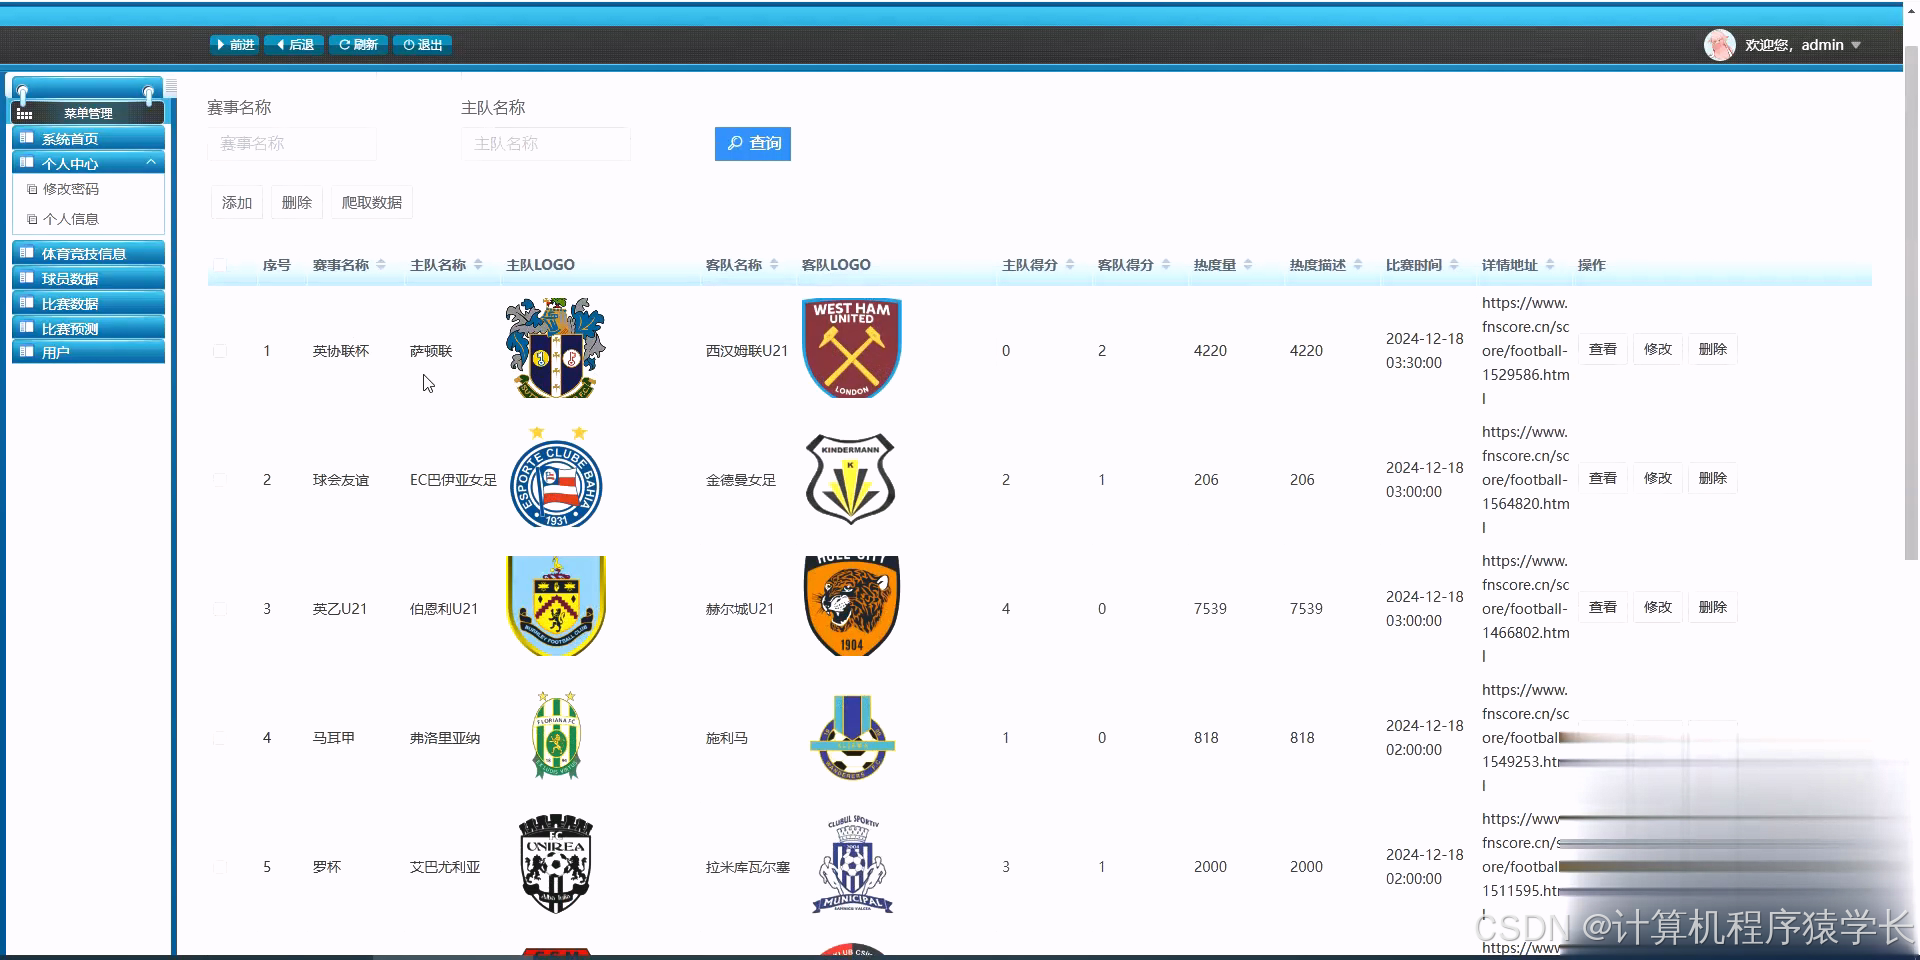Select the 2024-12-18 03:30:00 match time
Image resolution: width=1920 pixels, height=960 pixels.
(1425, 351)
